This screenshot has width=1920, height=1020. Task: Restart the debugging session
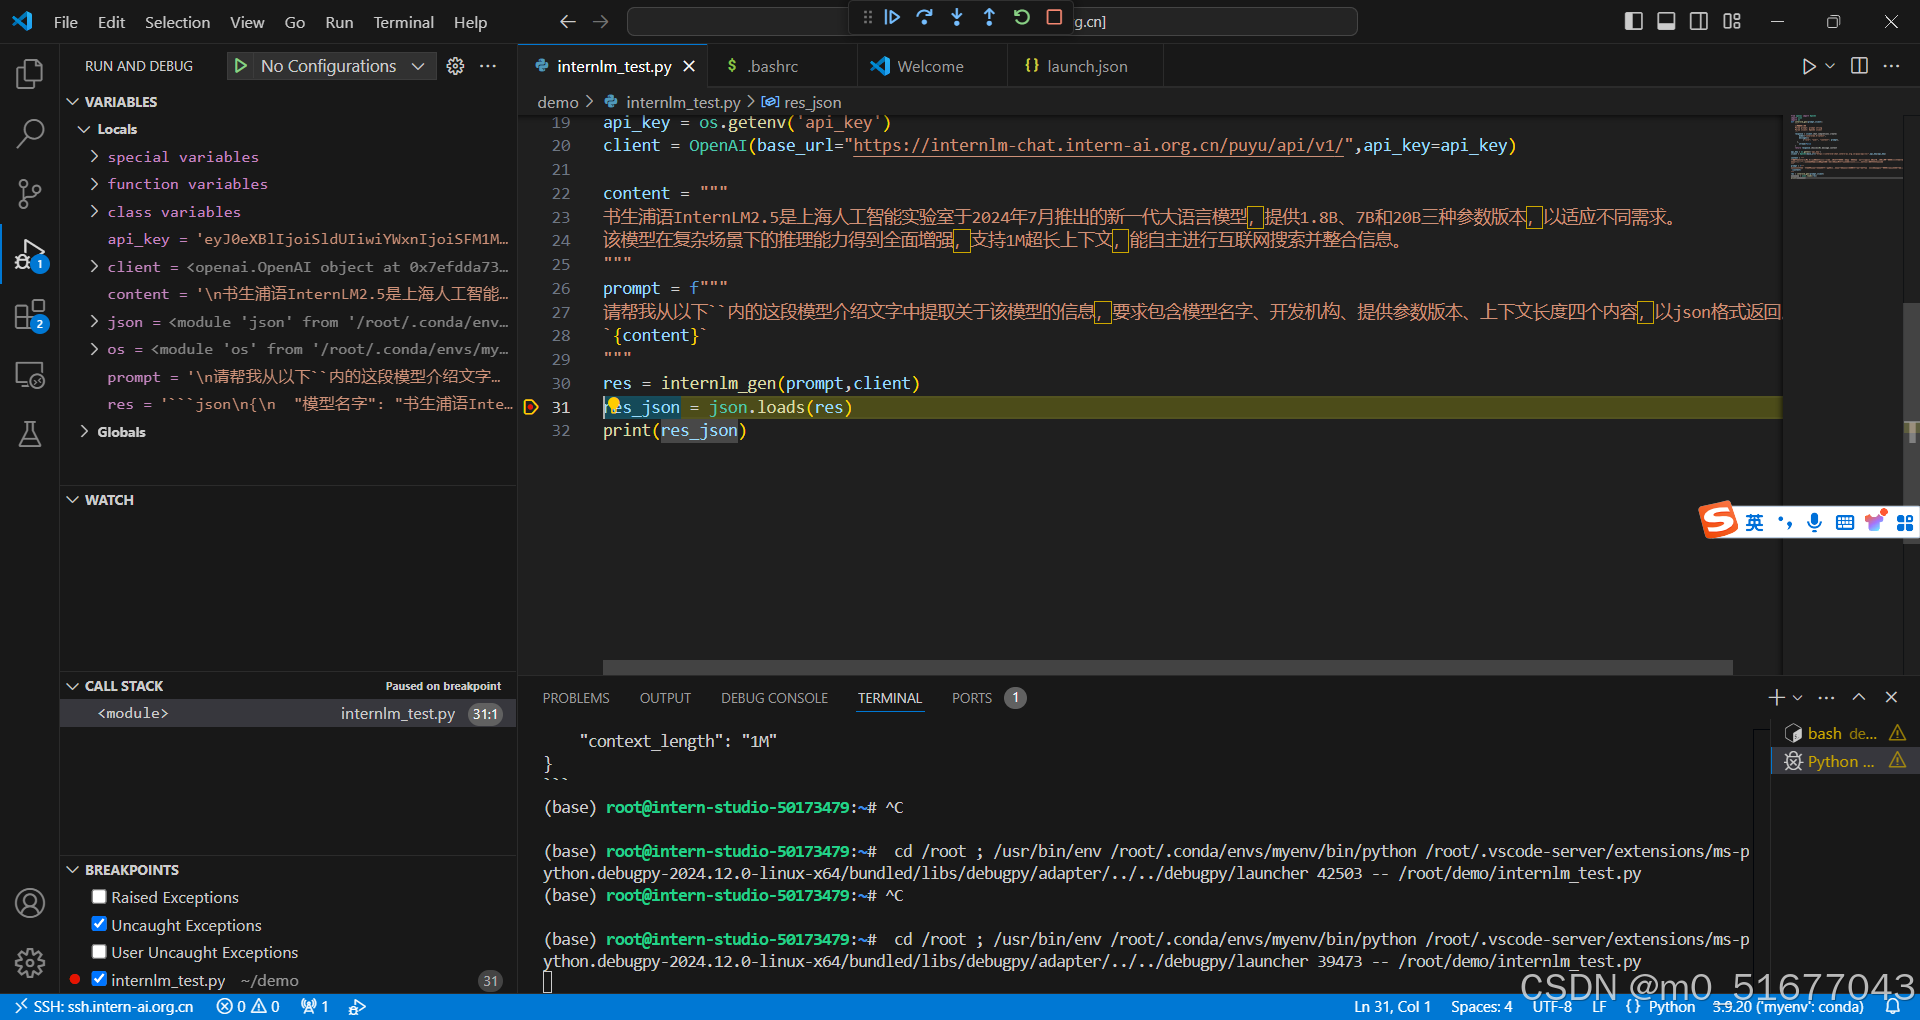(x=1021, y=17)
